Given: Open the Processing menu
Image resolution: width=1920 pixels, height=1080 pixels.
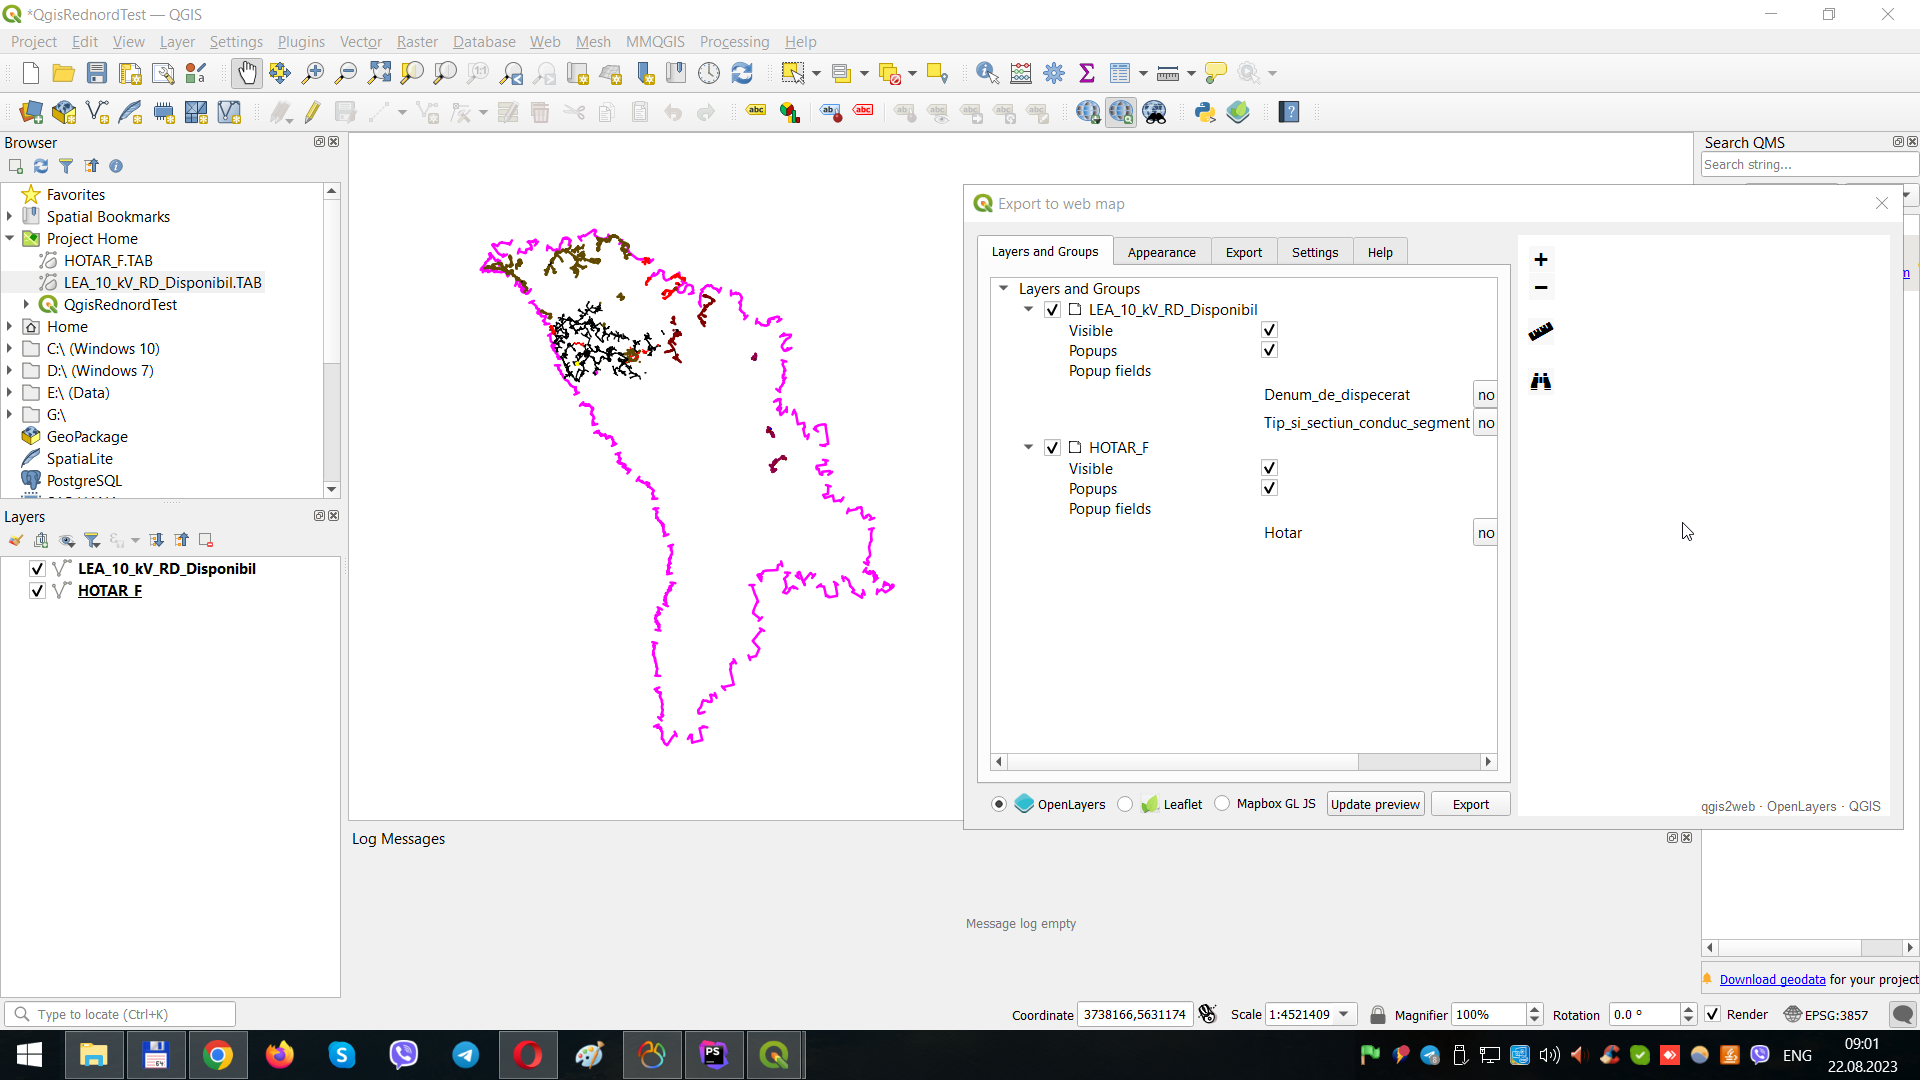Looking at the screenshot, I should tap(734, 41).
